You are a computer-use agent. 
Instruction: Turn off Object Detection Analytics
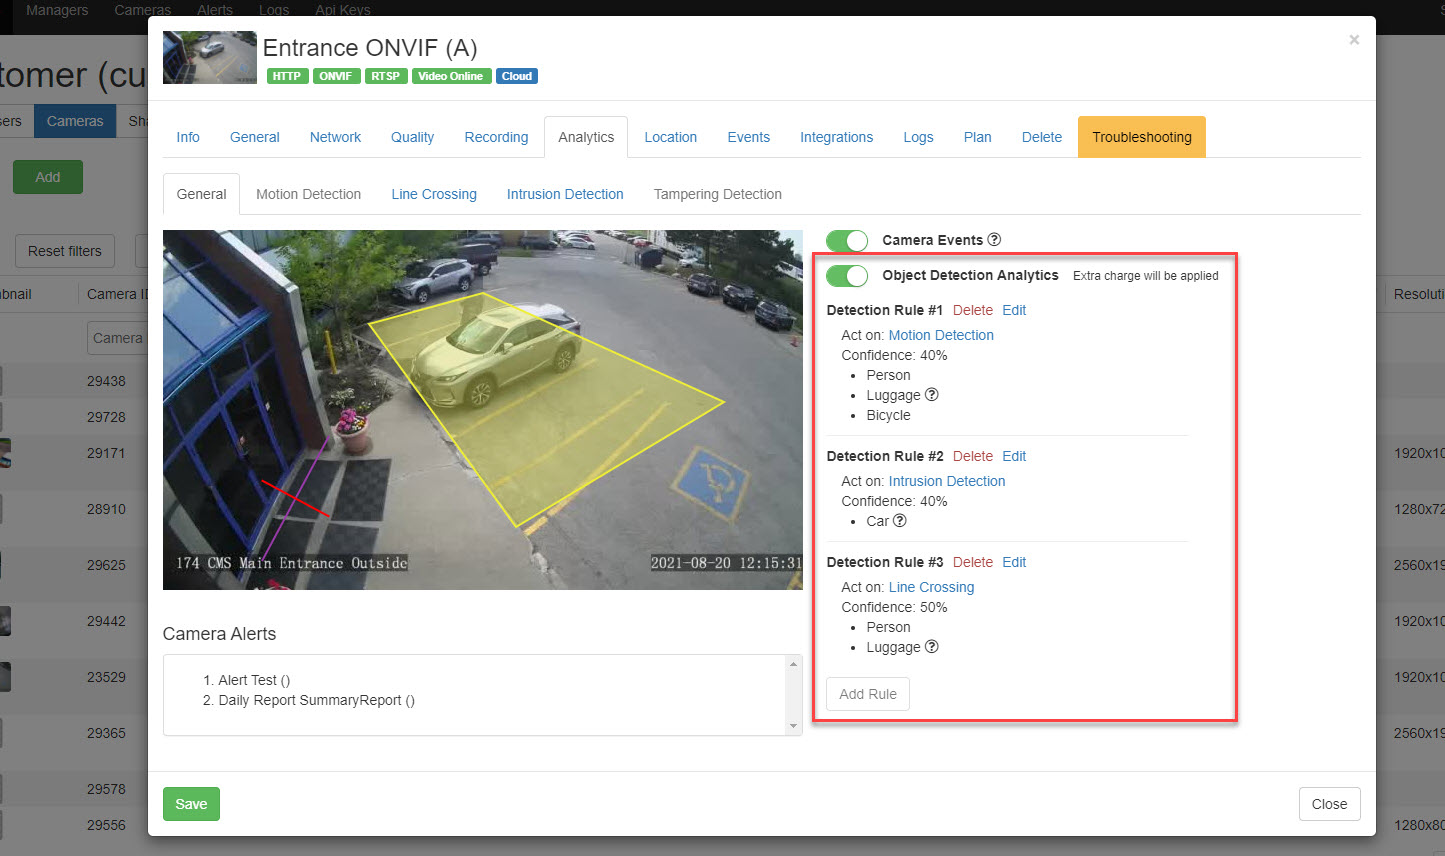tap(847, 276)
